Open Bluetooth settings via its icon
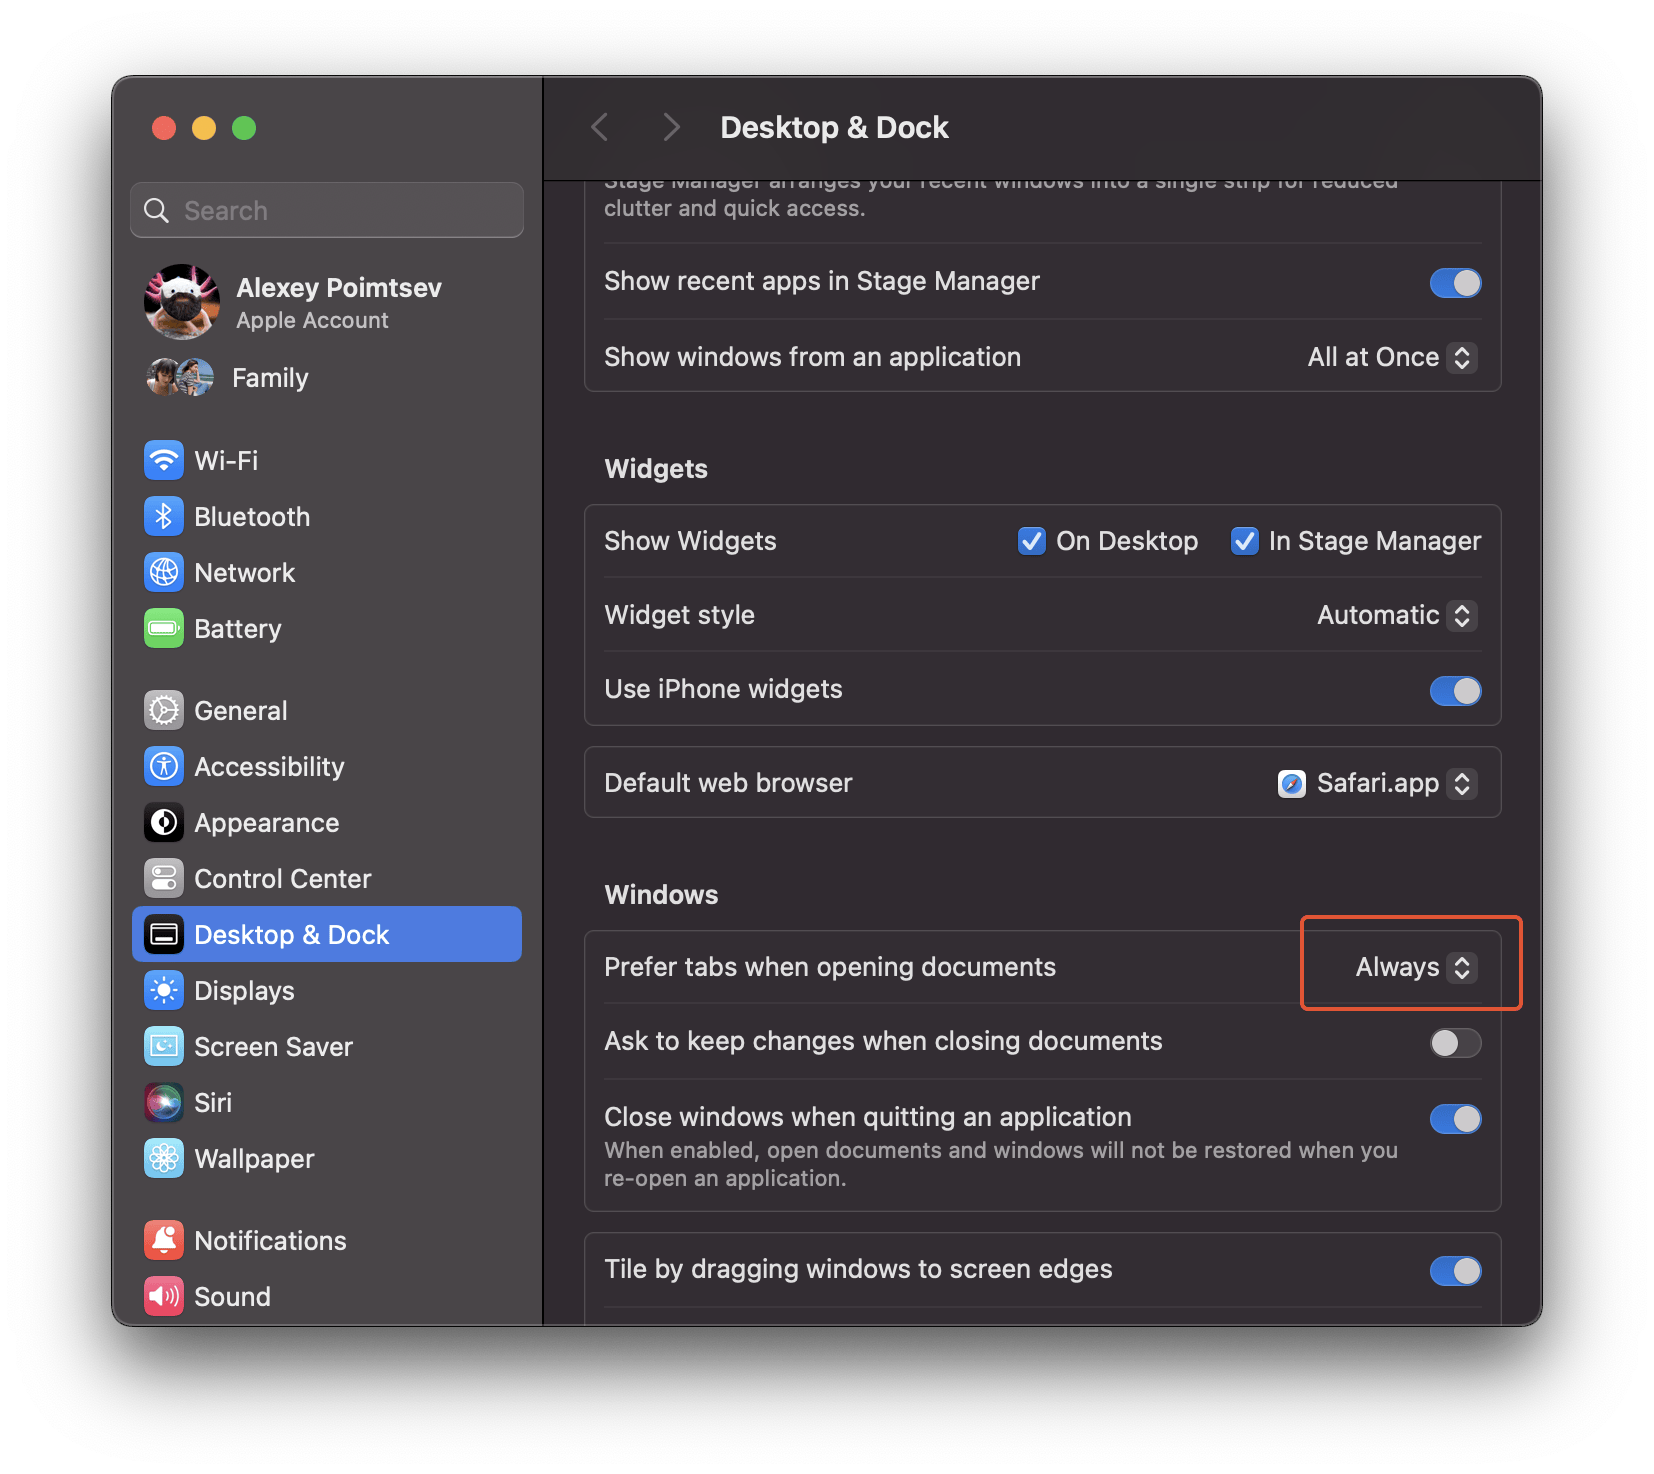 click(x=164, y=517)
